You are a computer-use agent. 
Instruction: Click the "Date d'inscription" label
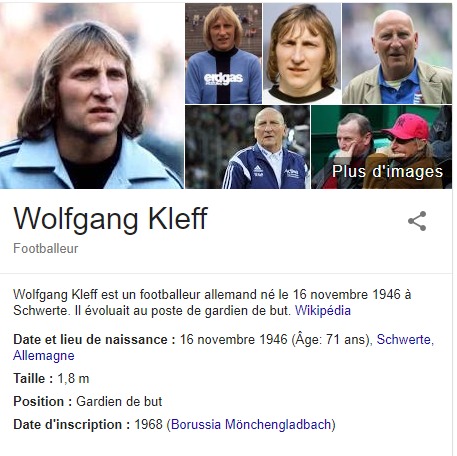point(72,425)
